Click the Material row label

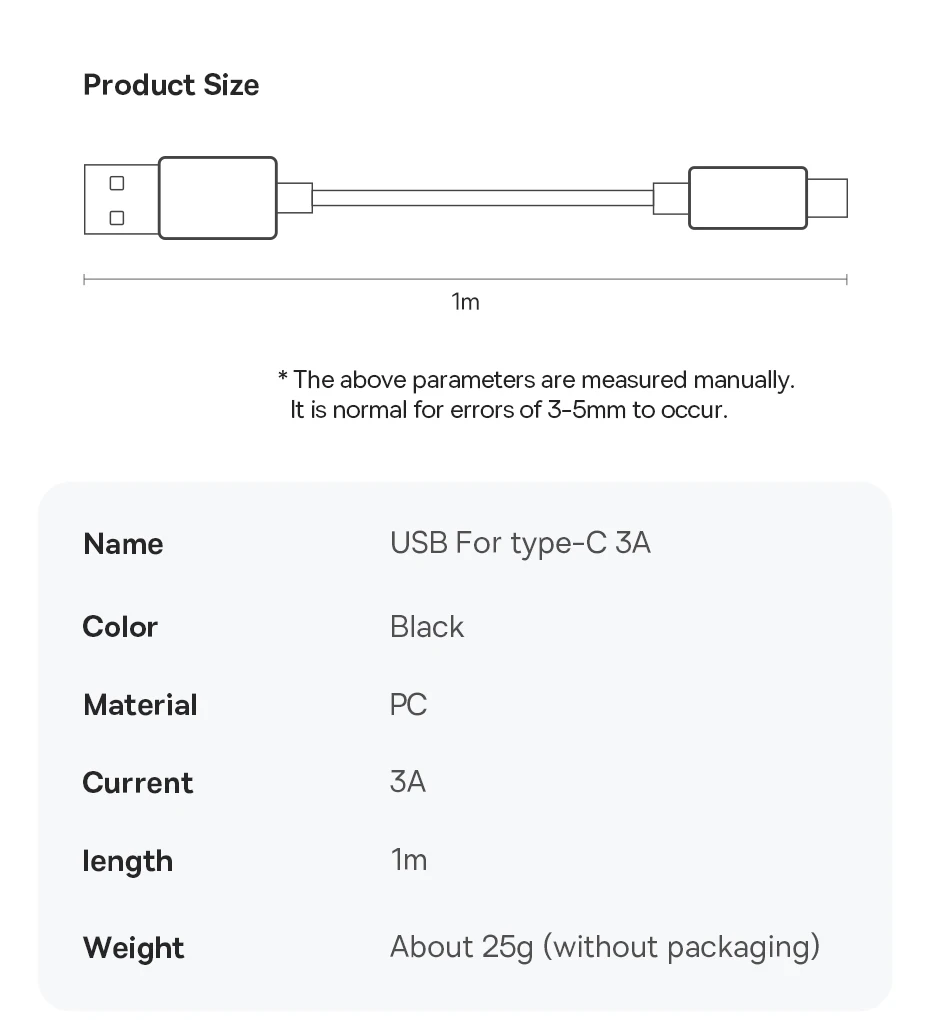140,705
